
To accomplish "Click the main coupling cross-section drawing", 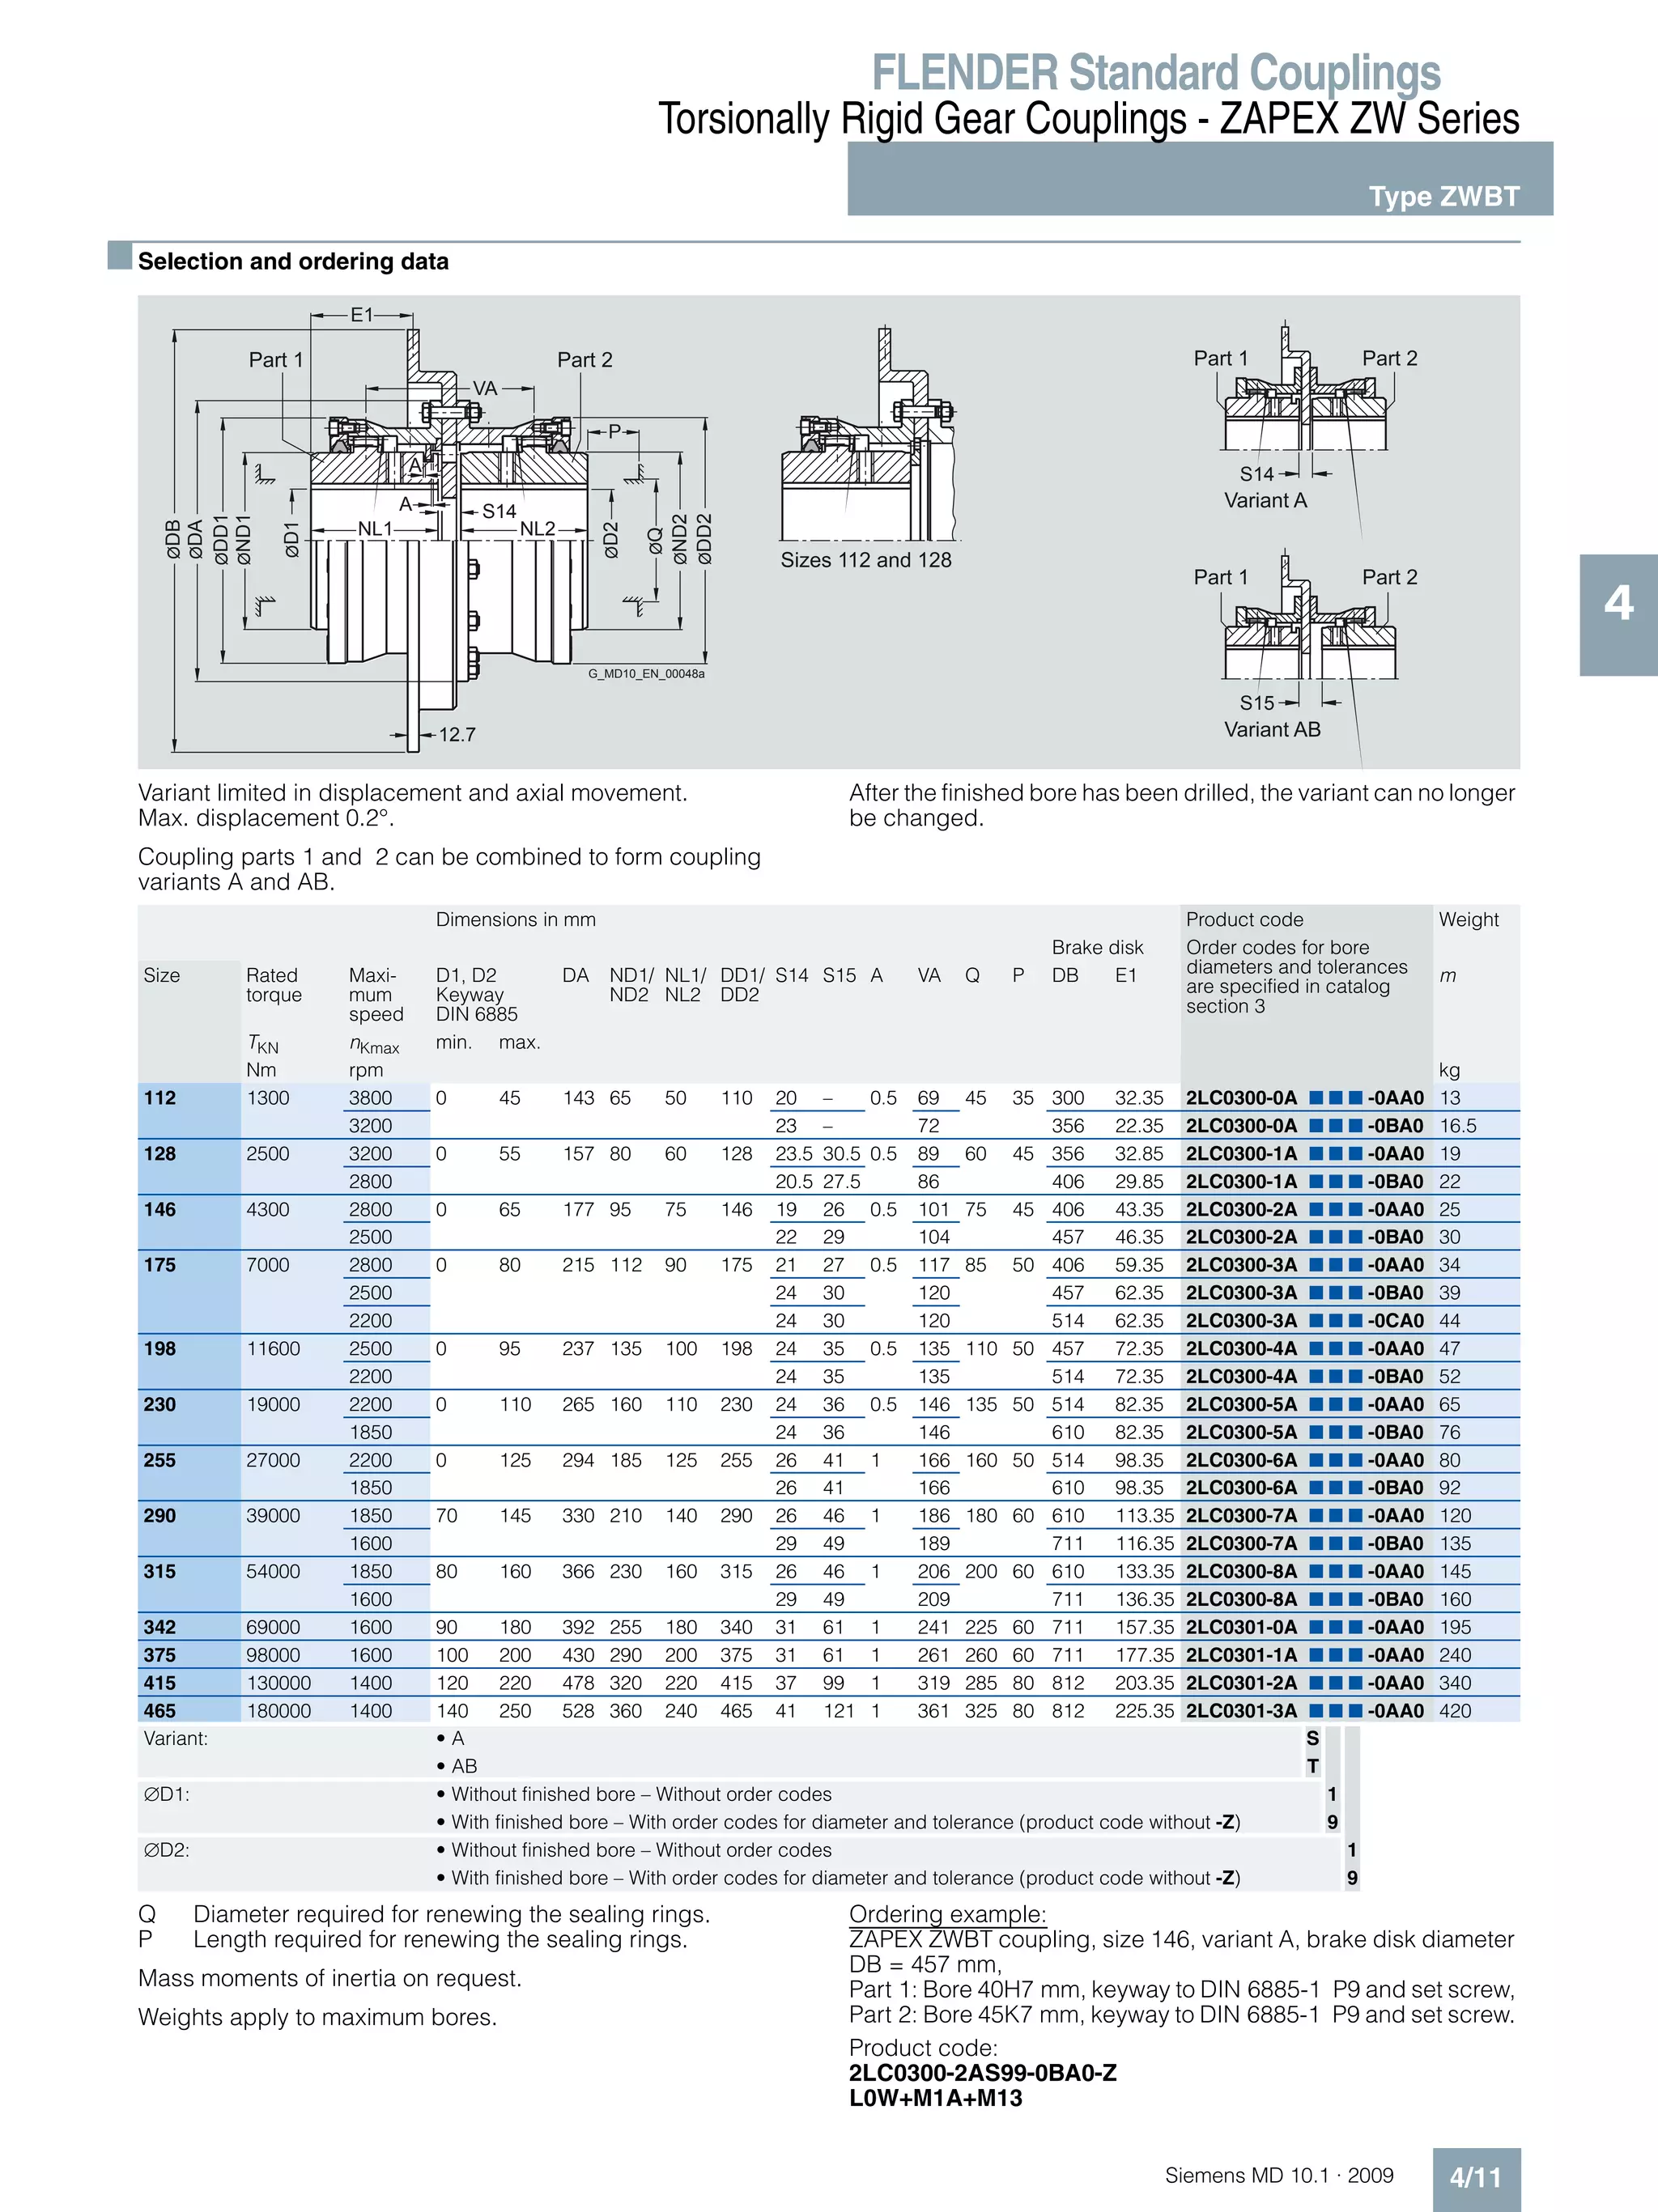I will (x=440, y=530).
